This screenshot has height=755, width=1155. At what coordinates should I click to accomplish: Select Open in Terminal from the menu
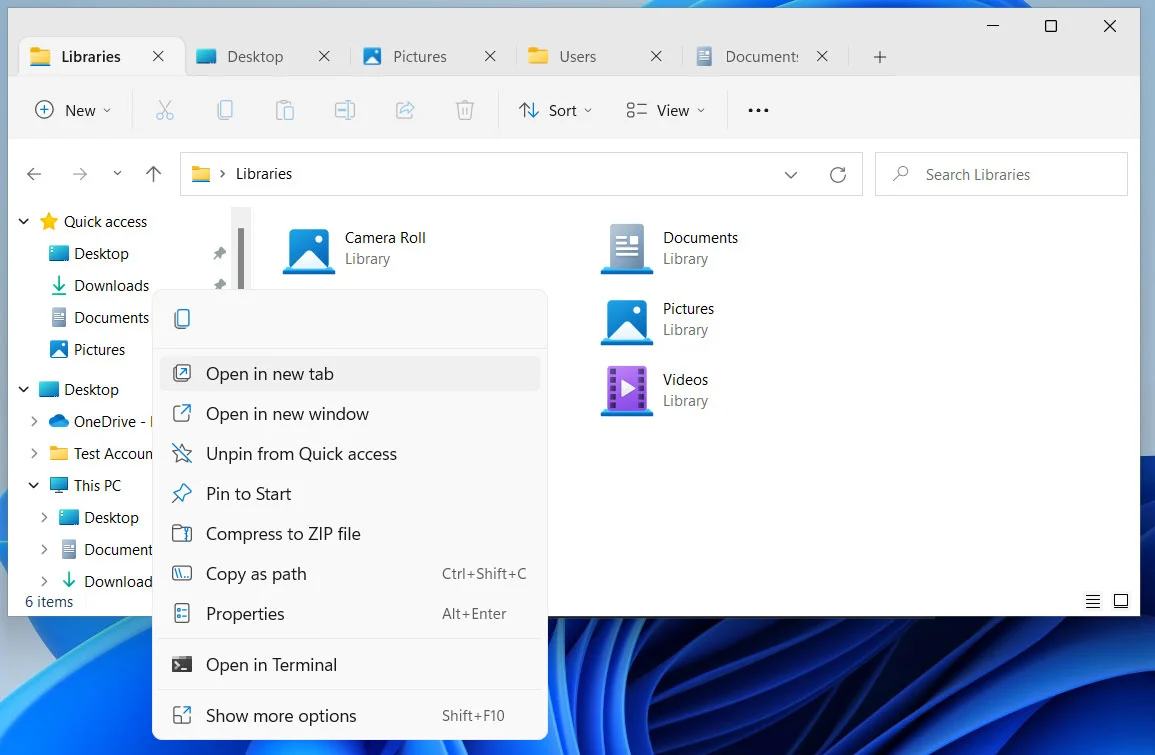tap(271, 664)
